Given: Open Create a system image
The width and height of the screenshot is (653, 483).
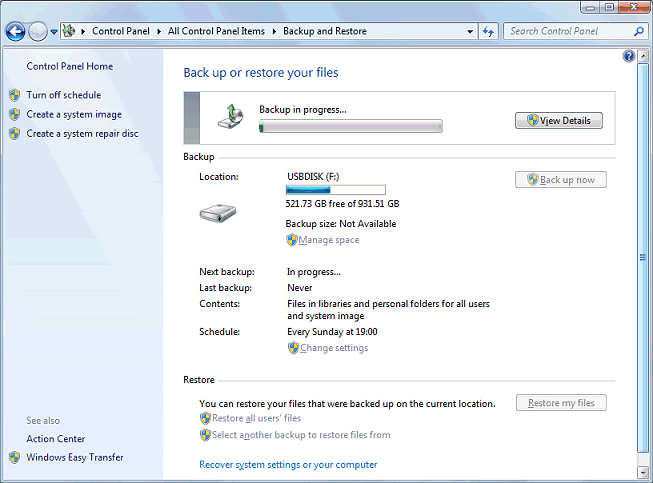Looking at the screenshot, I should (74, 114).
